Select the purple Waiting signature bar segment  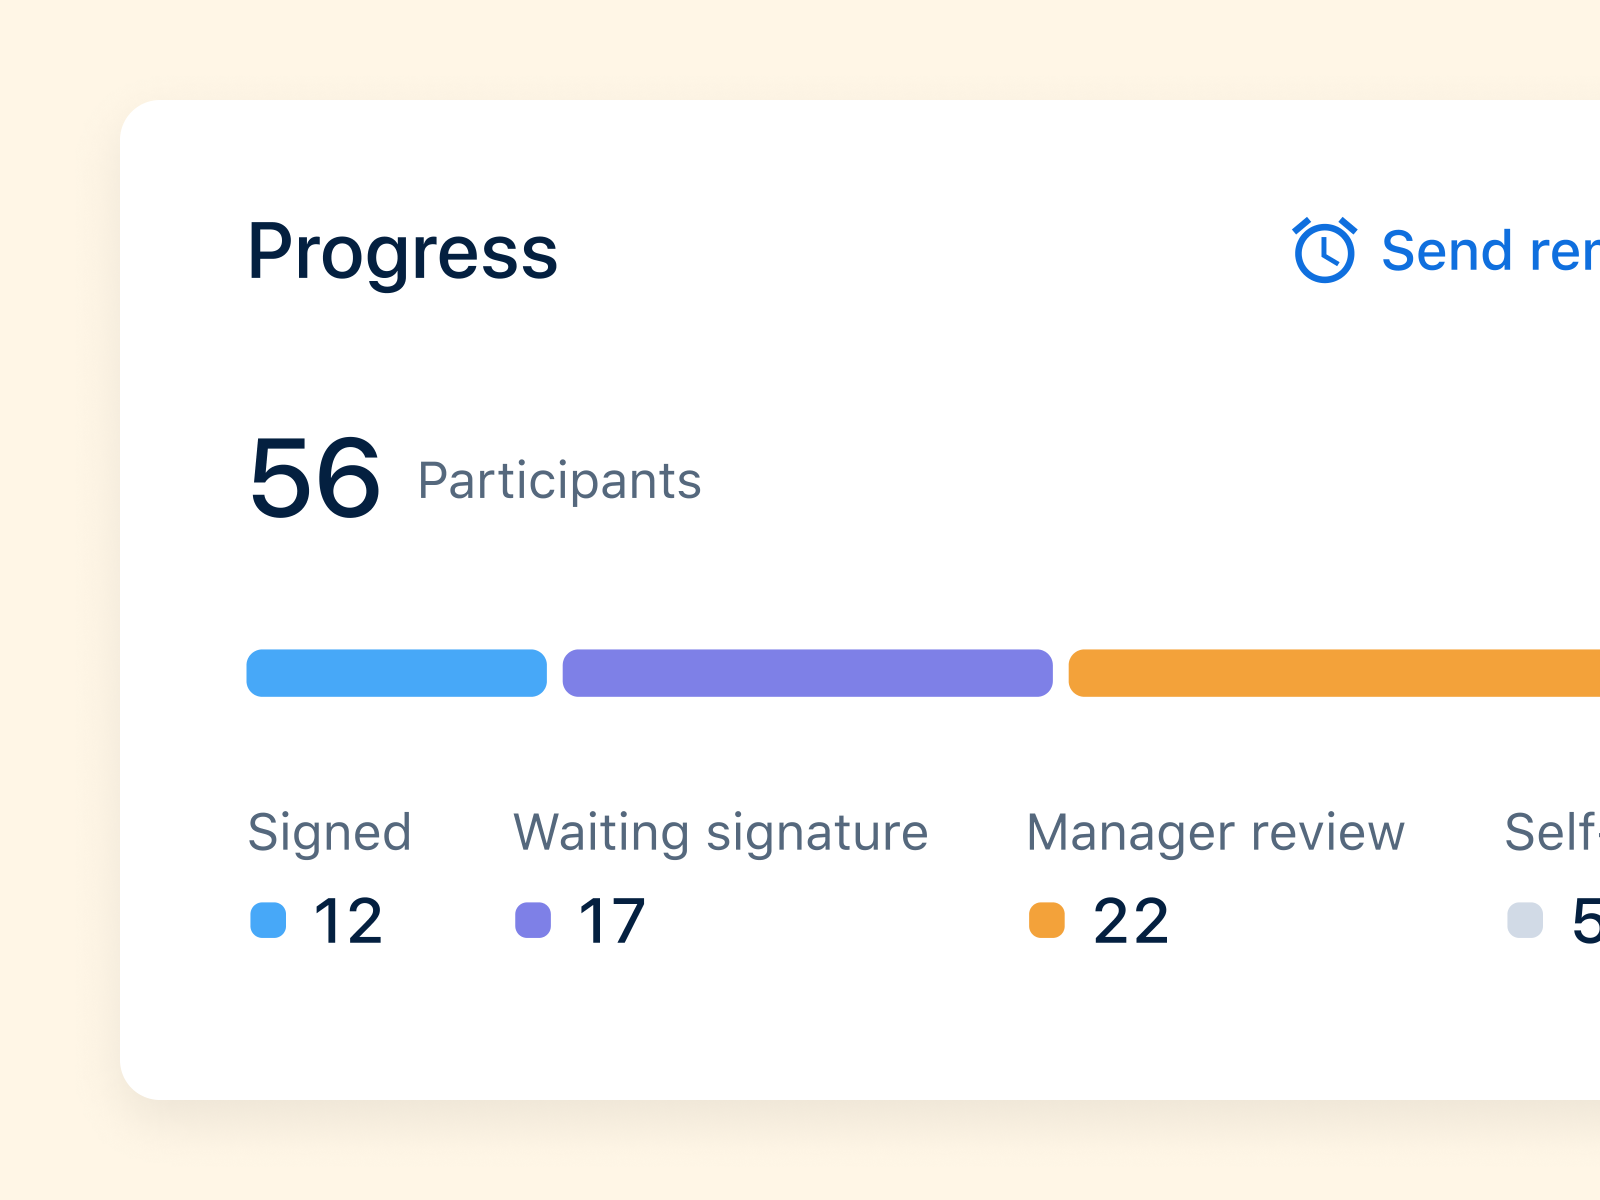(x=807, y=673)
